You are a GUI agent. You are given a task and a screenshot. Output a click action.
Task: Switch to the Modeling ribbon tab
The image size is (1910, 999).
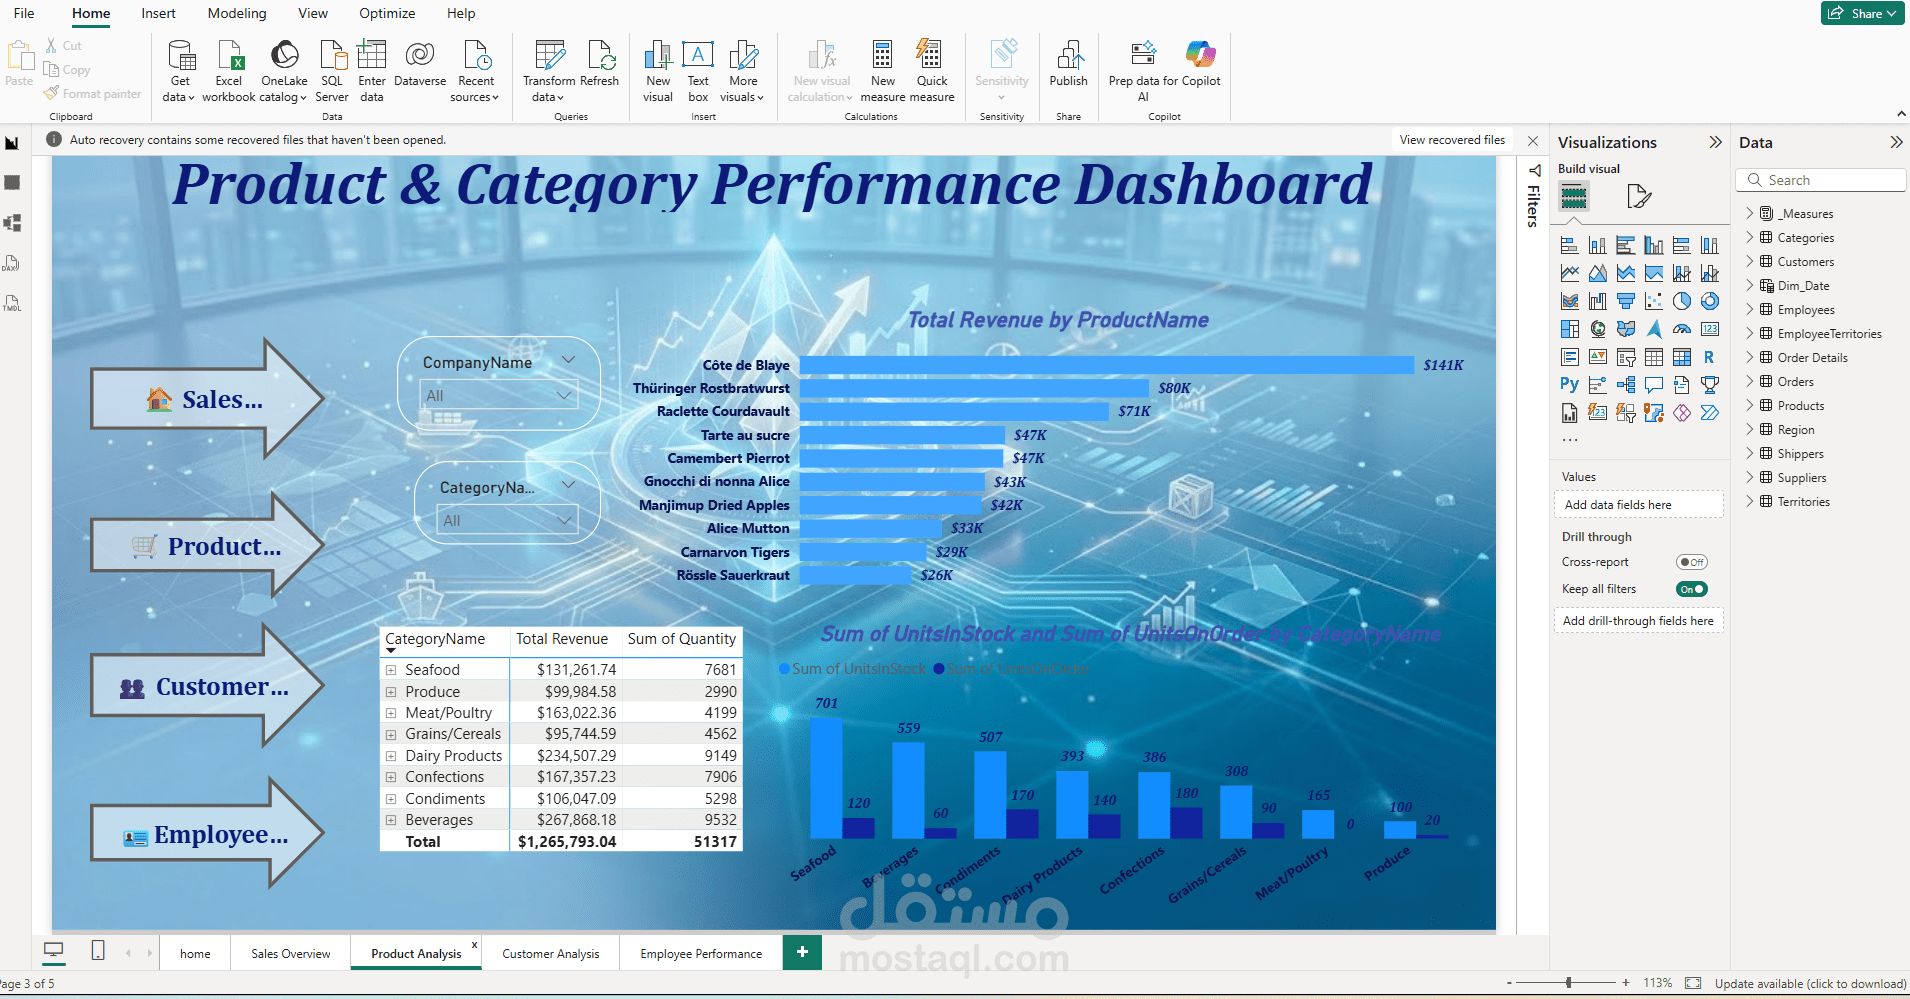pos(237,13)
